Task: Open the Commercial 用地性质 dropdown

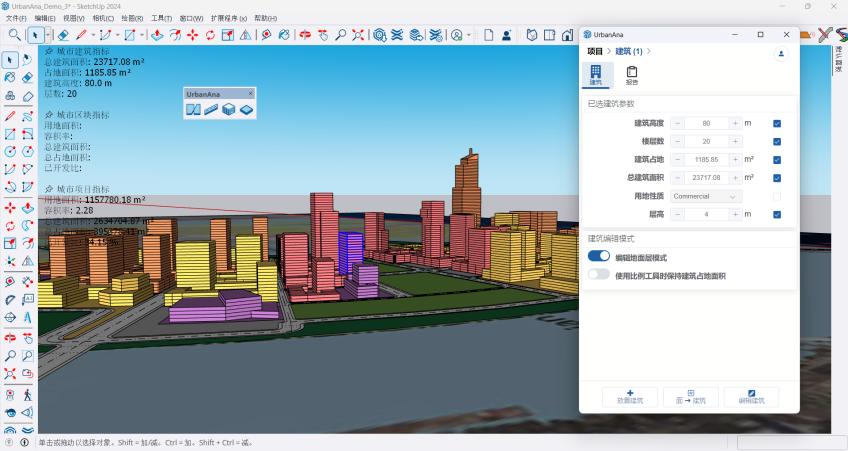Action: tap(706, 196)
